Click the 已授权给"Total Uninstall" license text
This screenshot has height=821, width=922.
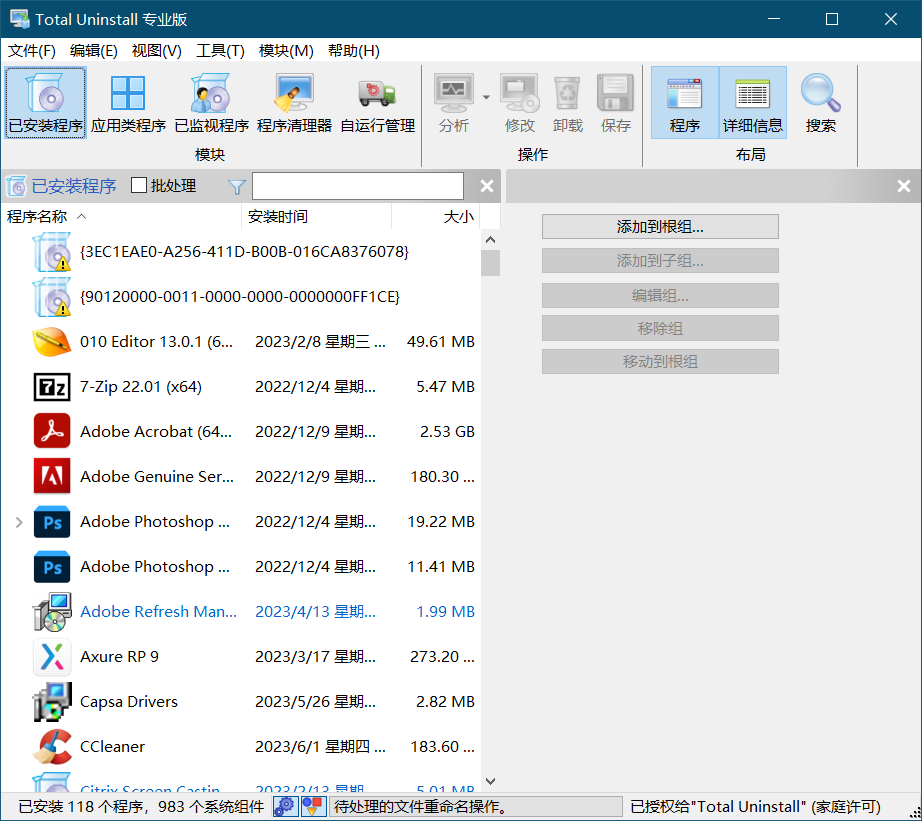click(756, 806)
